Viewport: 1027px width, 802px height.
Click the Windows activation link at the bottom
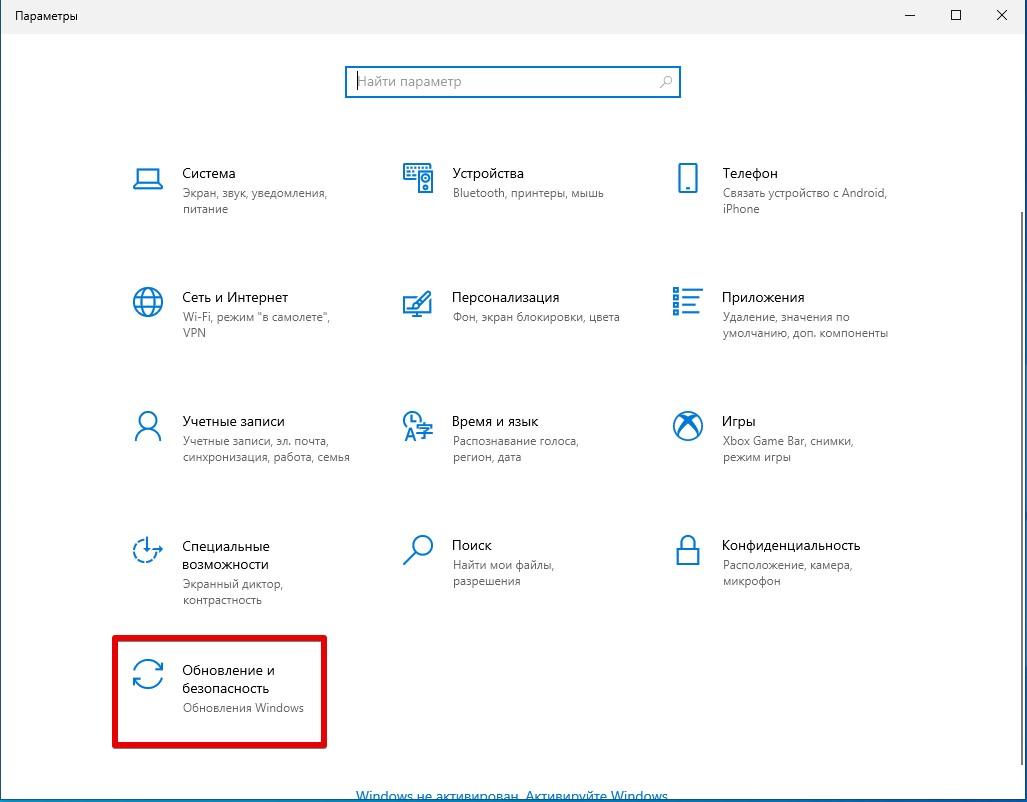coord(512,795)
